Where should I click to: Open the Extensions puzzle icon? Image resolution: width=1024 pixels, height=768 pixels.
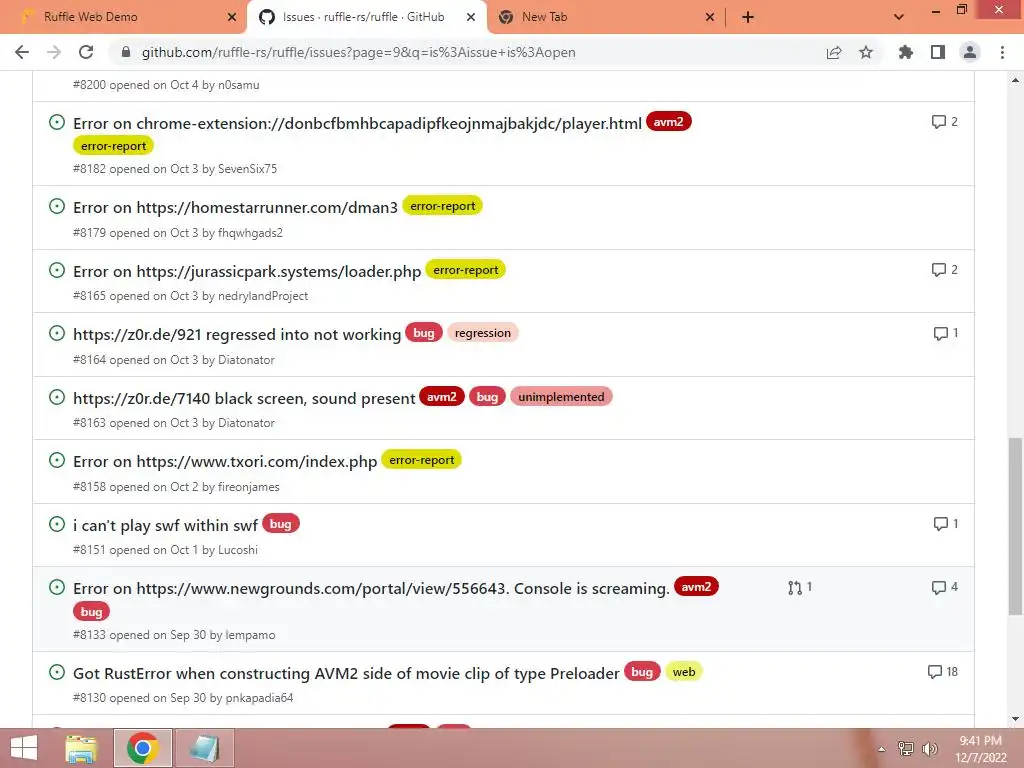pyautogui.click(x=905, y=52)
